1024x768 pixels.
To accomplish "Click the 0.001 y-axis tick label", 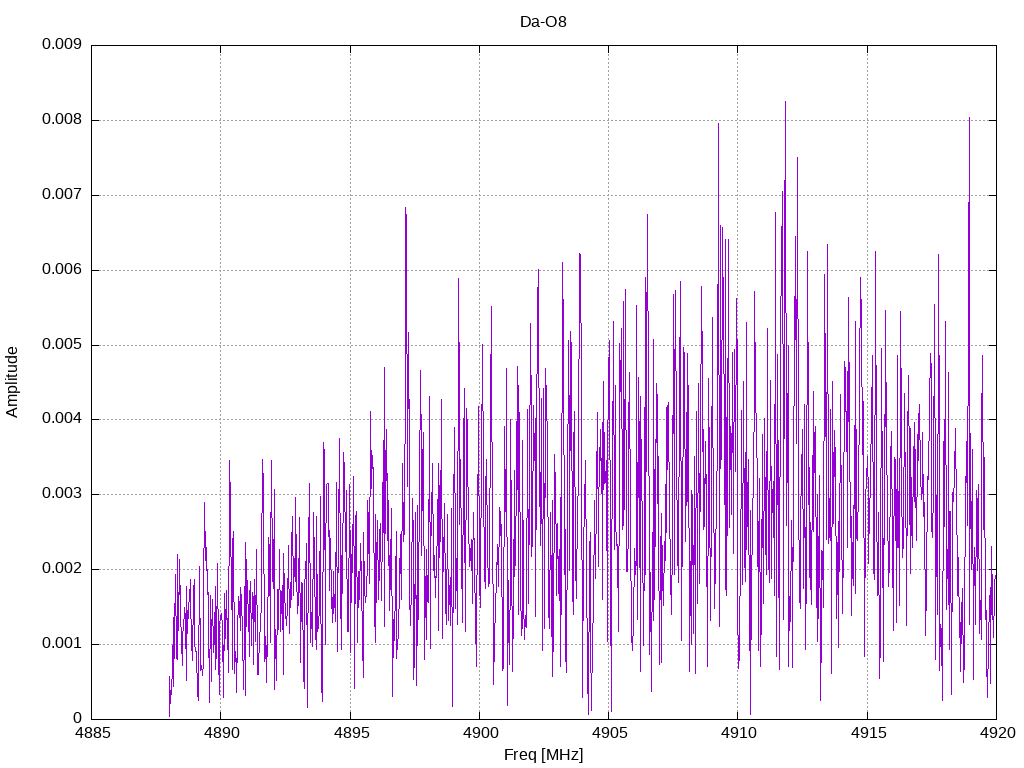I will coord(62,643).
